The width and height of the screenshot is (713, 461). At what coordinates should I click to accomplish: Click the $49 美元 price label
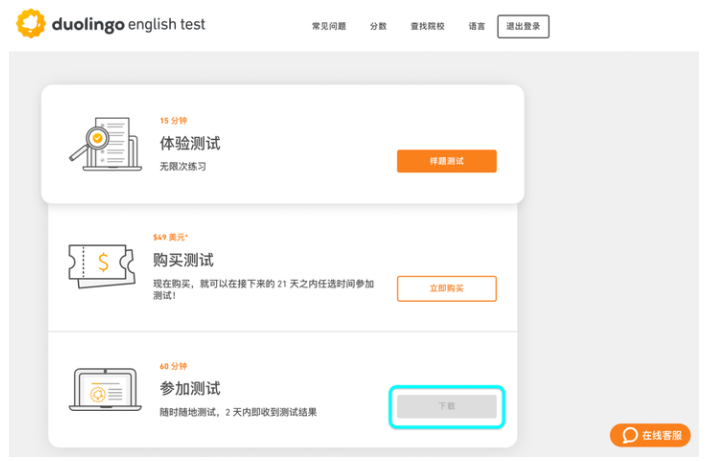coord(171,237)
